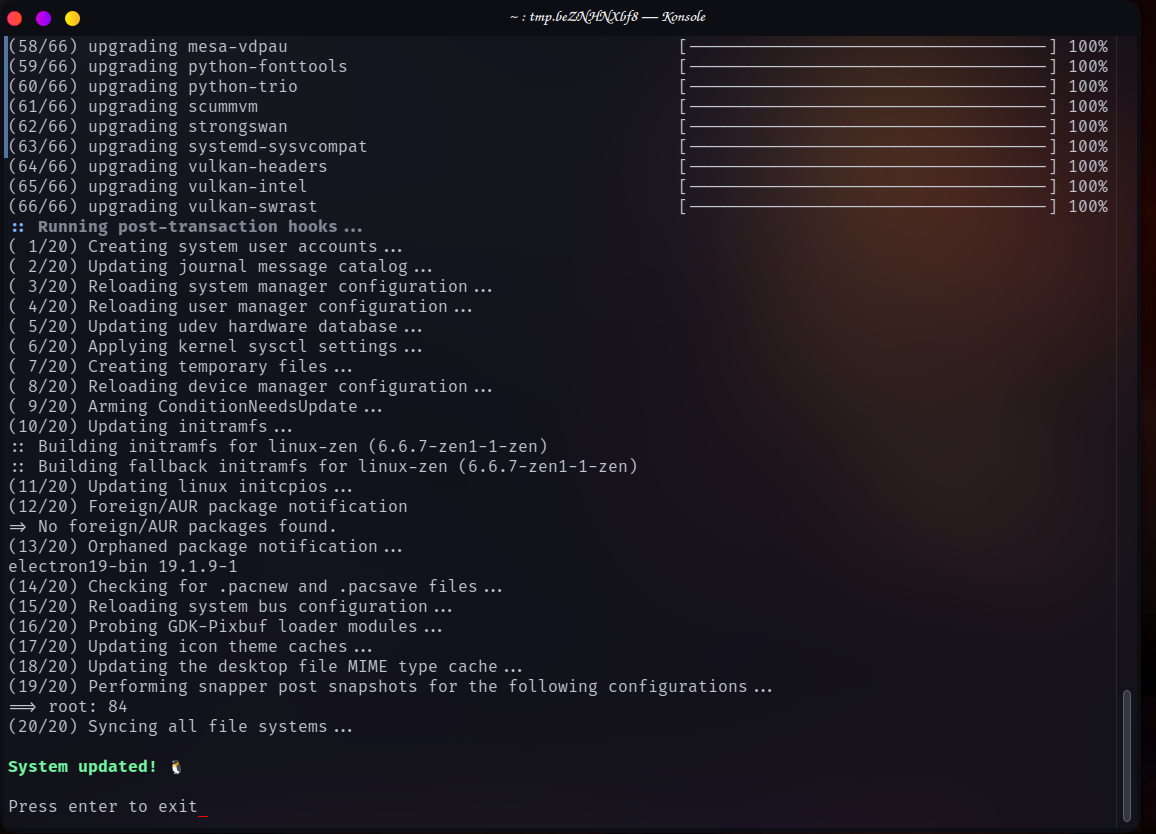The height and width of the screenshot is (834, 1156).
Task: Click the 'Press enter to exit' prompt line
Action: (x=103, y=807)
